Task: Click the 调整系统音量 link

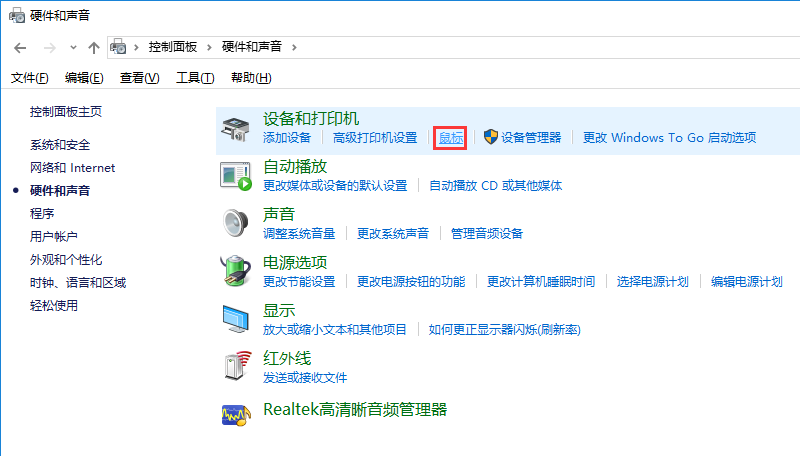Action: point(299,234)
